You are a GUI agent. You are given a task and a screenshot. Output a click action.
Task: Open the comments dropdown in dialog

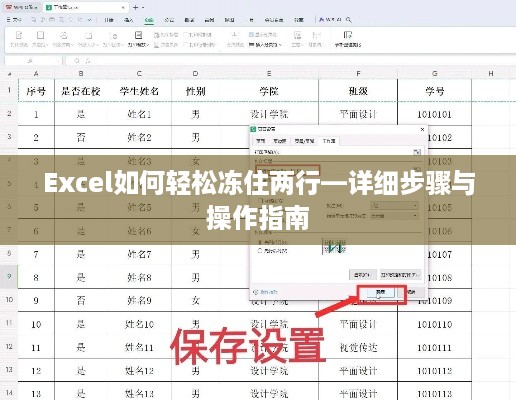pos(394,205)
